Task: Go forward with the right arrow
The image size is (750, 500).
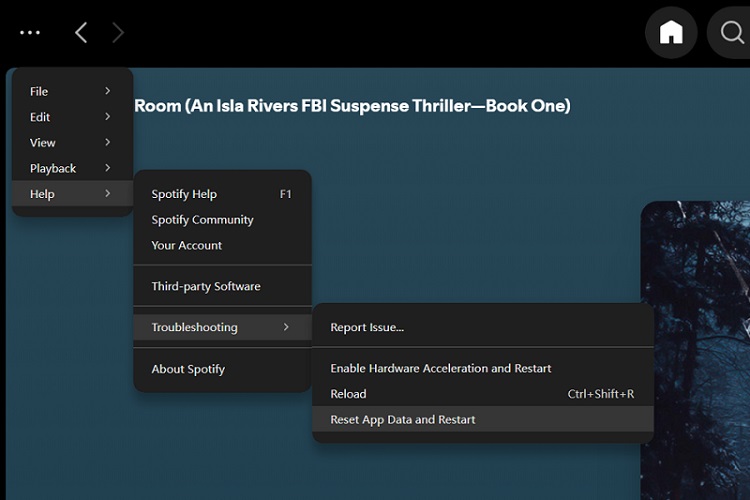Action: click(118, 33)
